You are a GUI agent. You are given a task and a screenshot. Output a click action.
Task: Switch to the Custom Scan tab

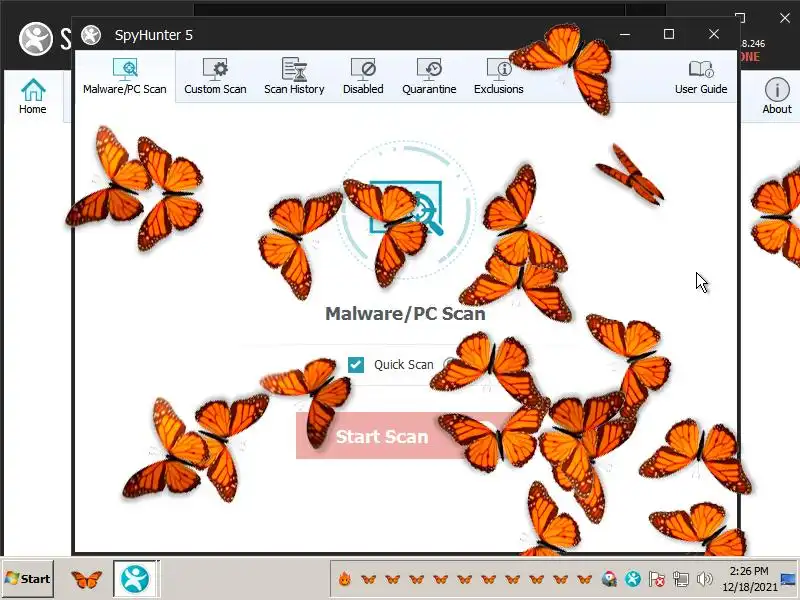[215, 77]
